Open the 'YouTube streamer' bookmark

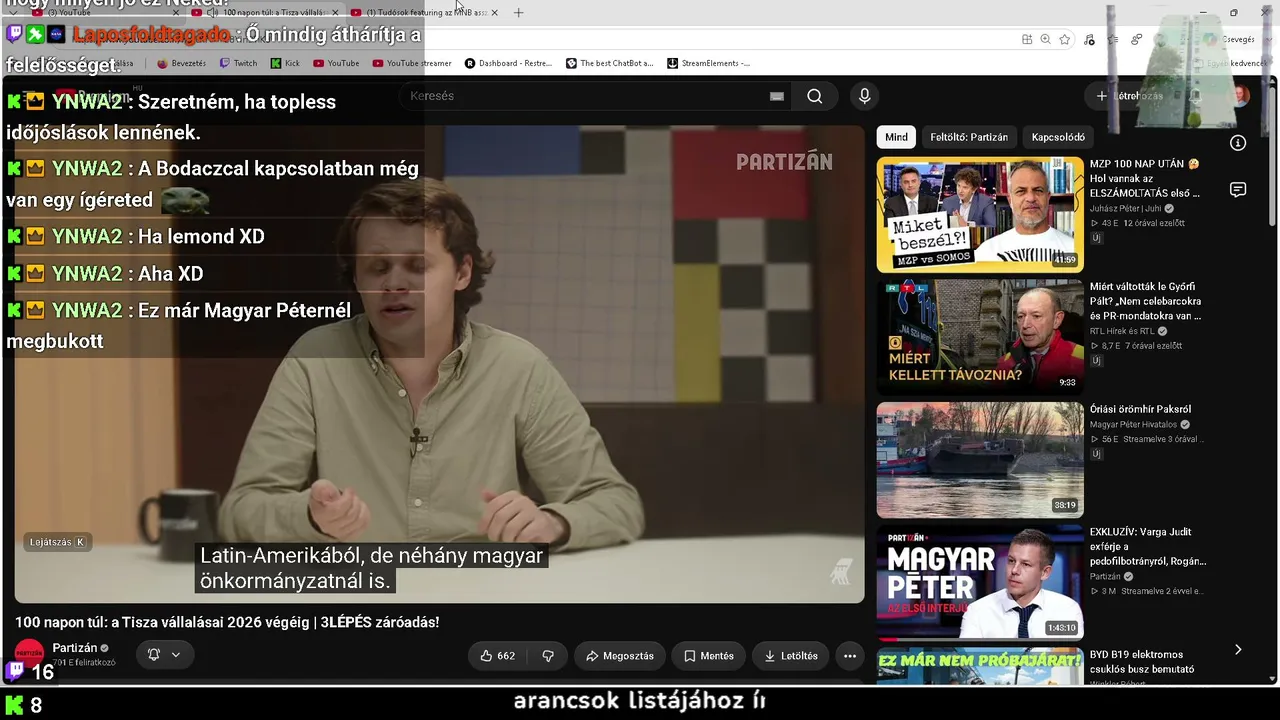pos(412,63)
